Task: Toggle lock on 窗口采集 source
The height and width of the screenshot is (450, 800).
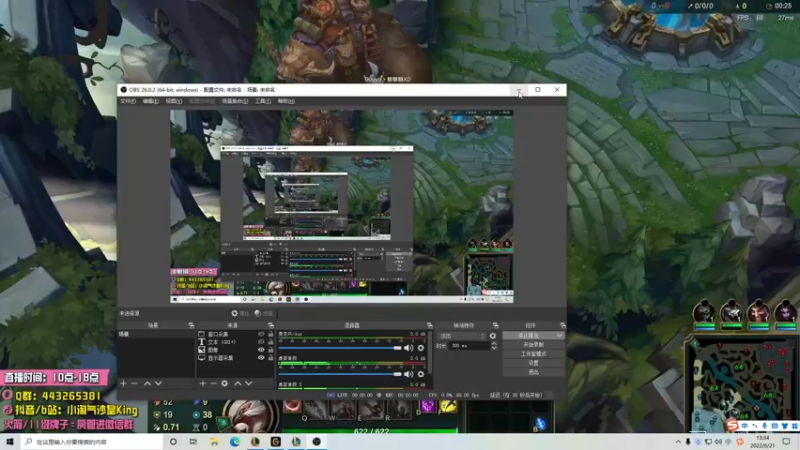Action: 270,334
